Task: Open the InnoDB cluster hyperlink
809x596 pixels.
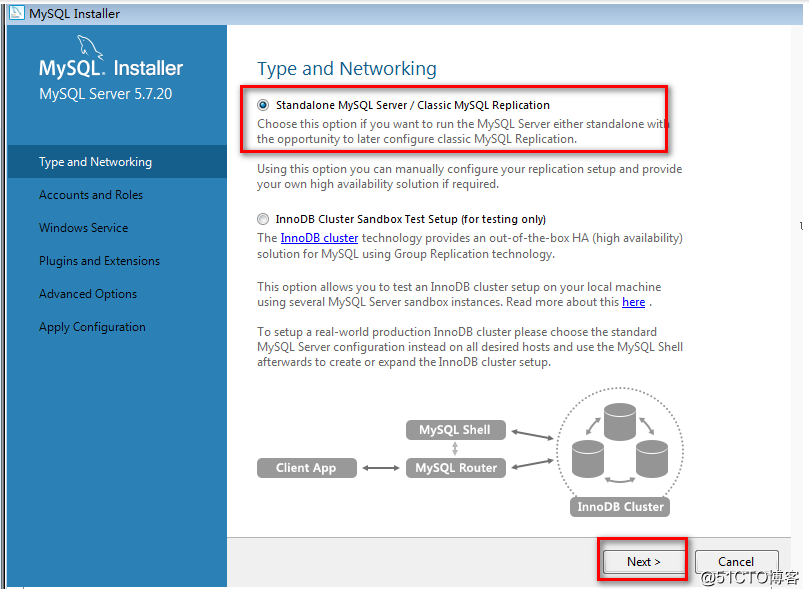Action: click(319, 238)
